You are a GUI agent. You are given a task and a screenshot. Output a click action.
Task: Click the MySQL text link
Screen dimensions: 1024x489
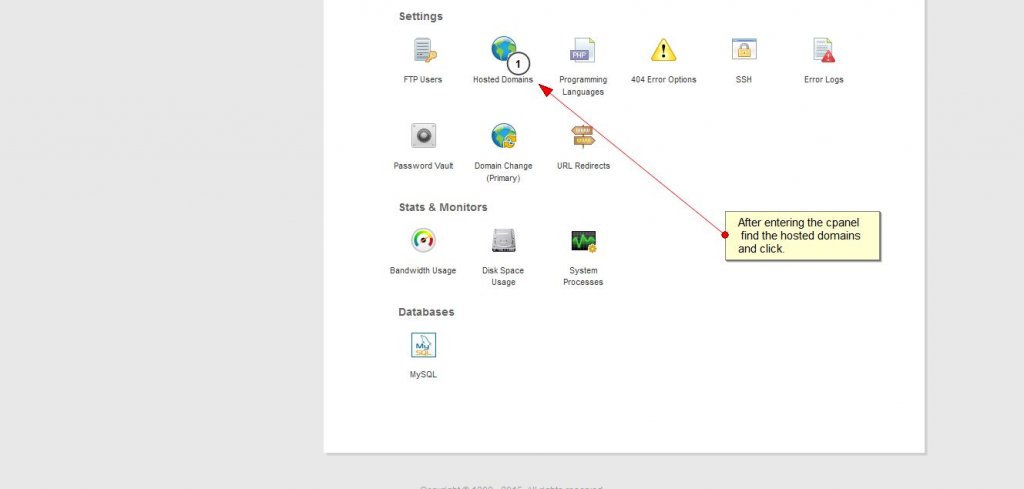point(423,375)
